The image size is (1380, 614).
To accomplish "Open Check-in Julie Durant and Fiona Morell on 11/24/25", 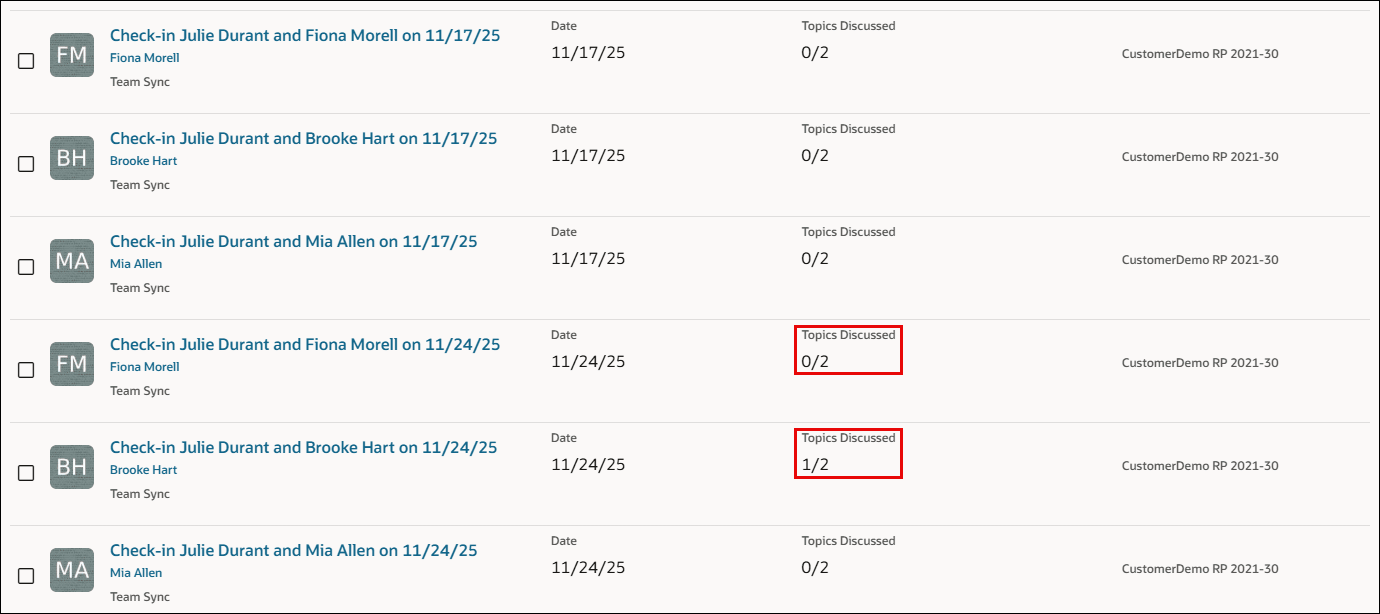I will (305, 345).
